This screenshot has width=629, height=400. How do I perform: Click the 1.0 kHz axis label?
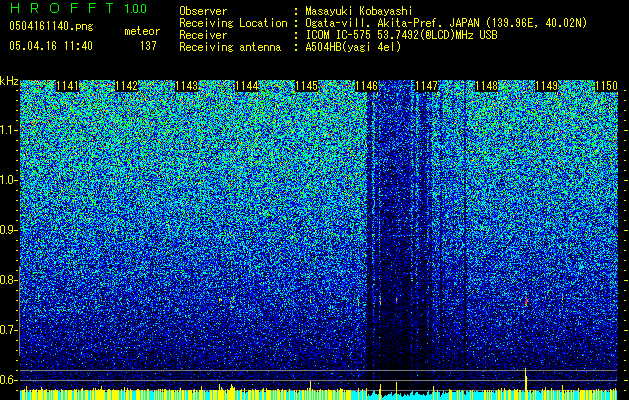8,180
